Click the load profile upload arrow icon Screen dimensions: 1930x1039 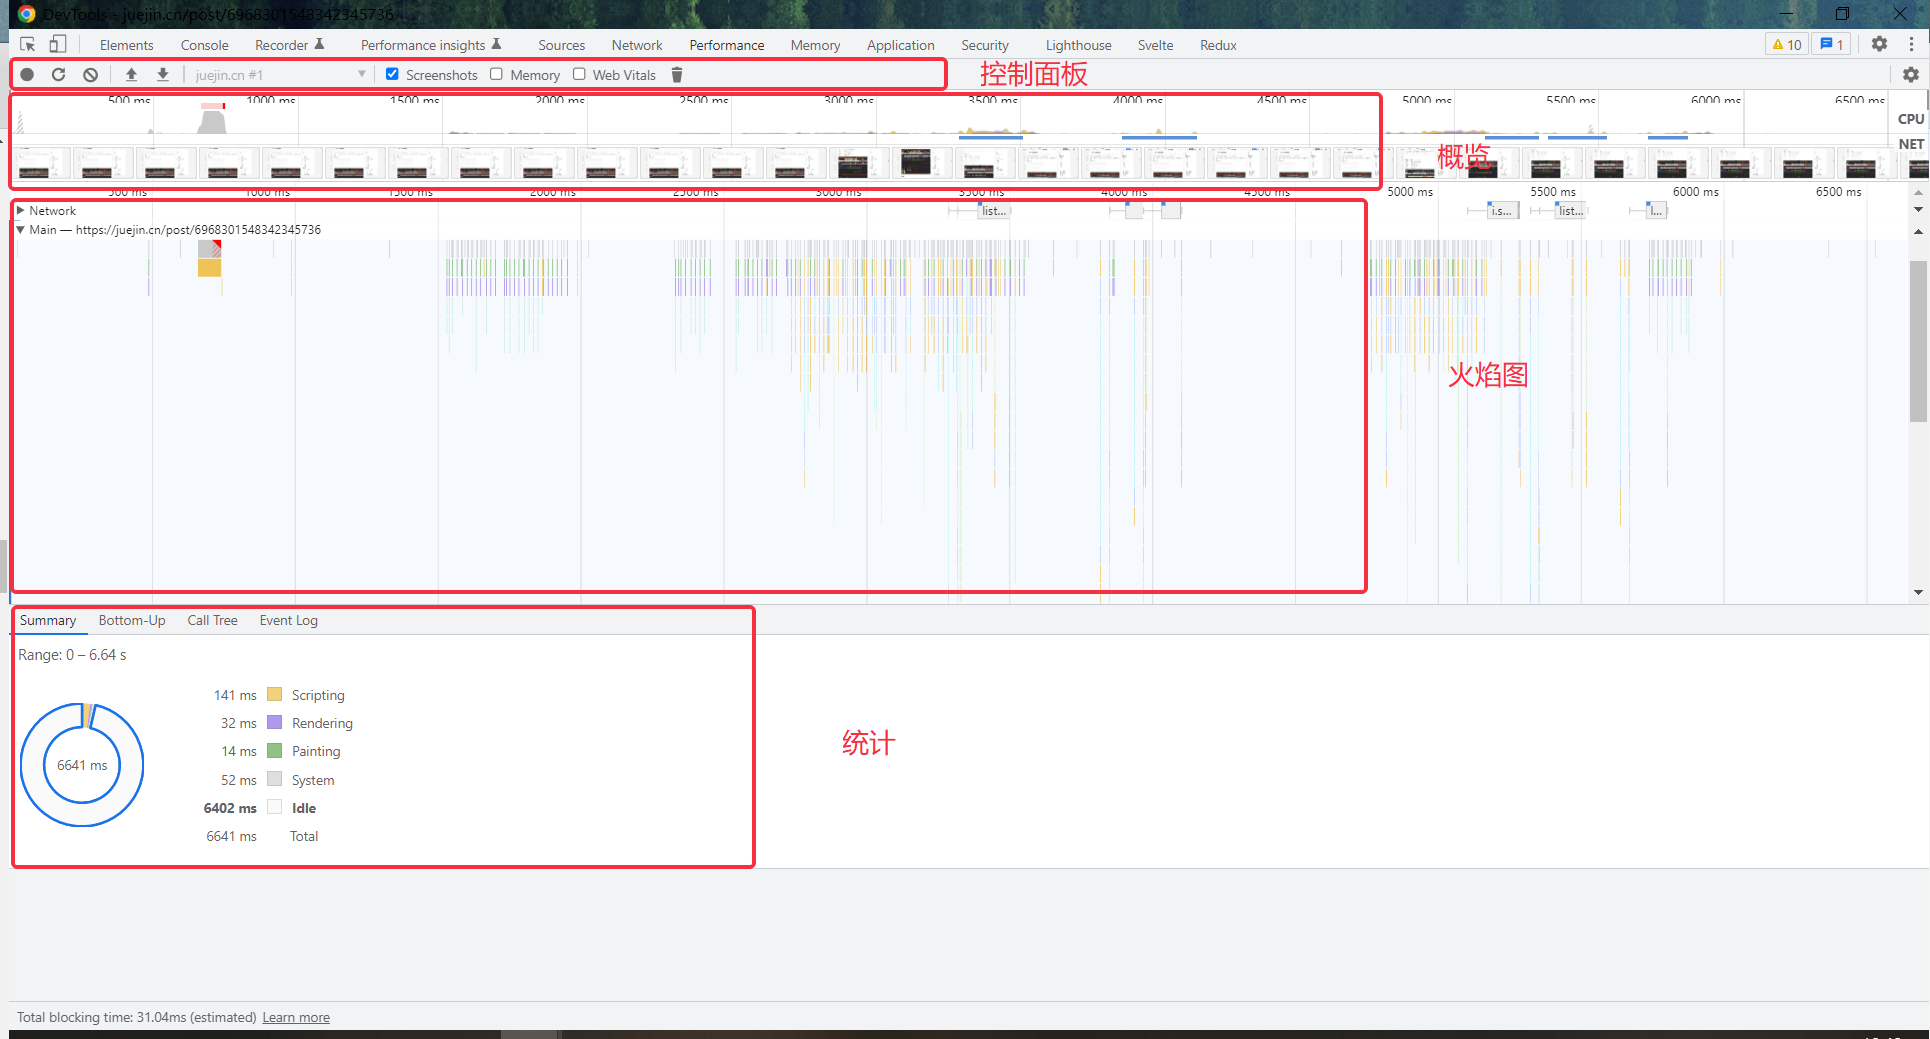click(131, 75)
